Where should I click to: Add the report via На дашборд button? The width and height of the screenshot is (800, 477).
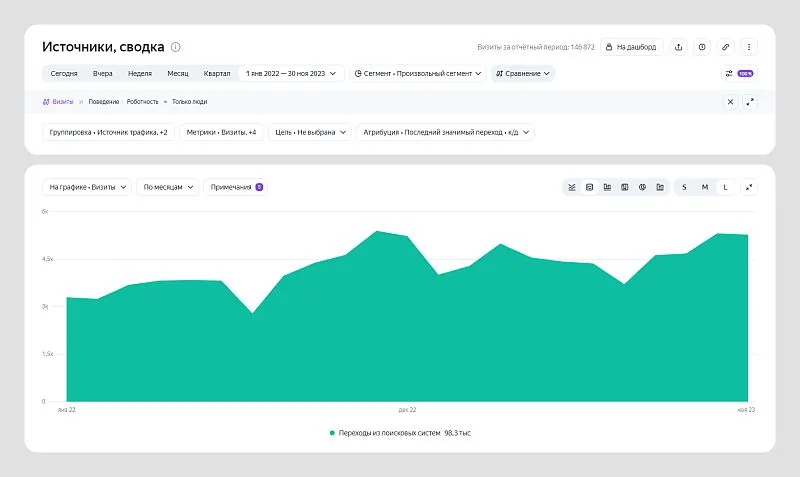click(x=631, y=47)
